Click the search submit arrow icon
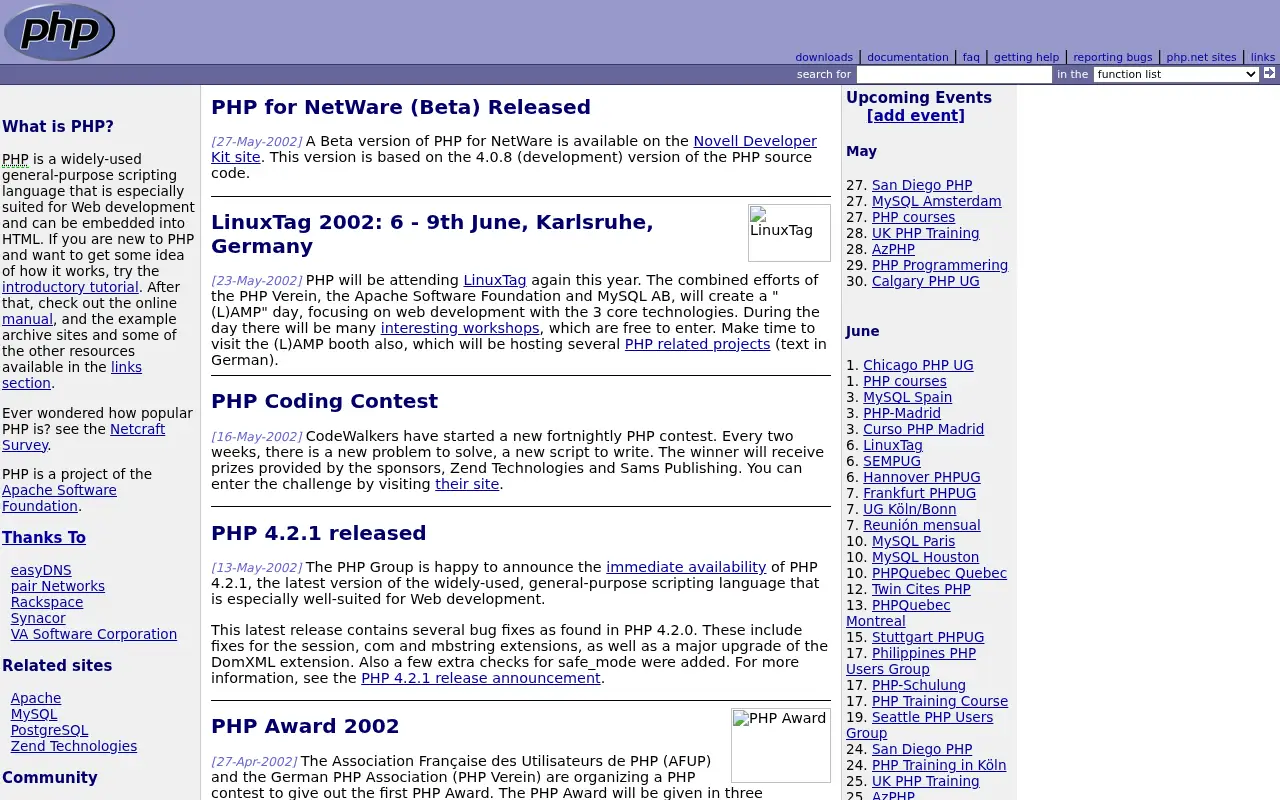This screenshot has height=800, width=1280. pyautogui.click(x=1269, y=73)
